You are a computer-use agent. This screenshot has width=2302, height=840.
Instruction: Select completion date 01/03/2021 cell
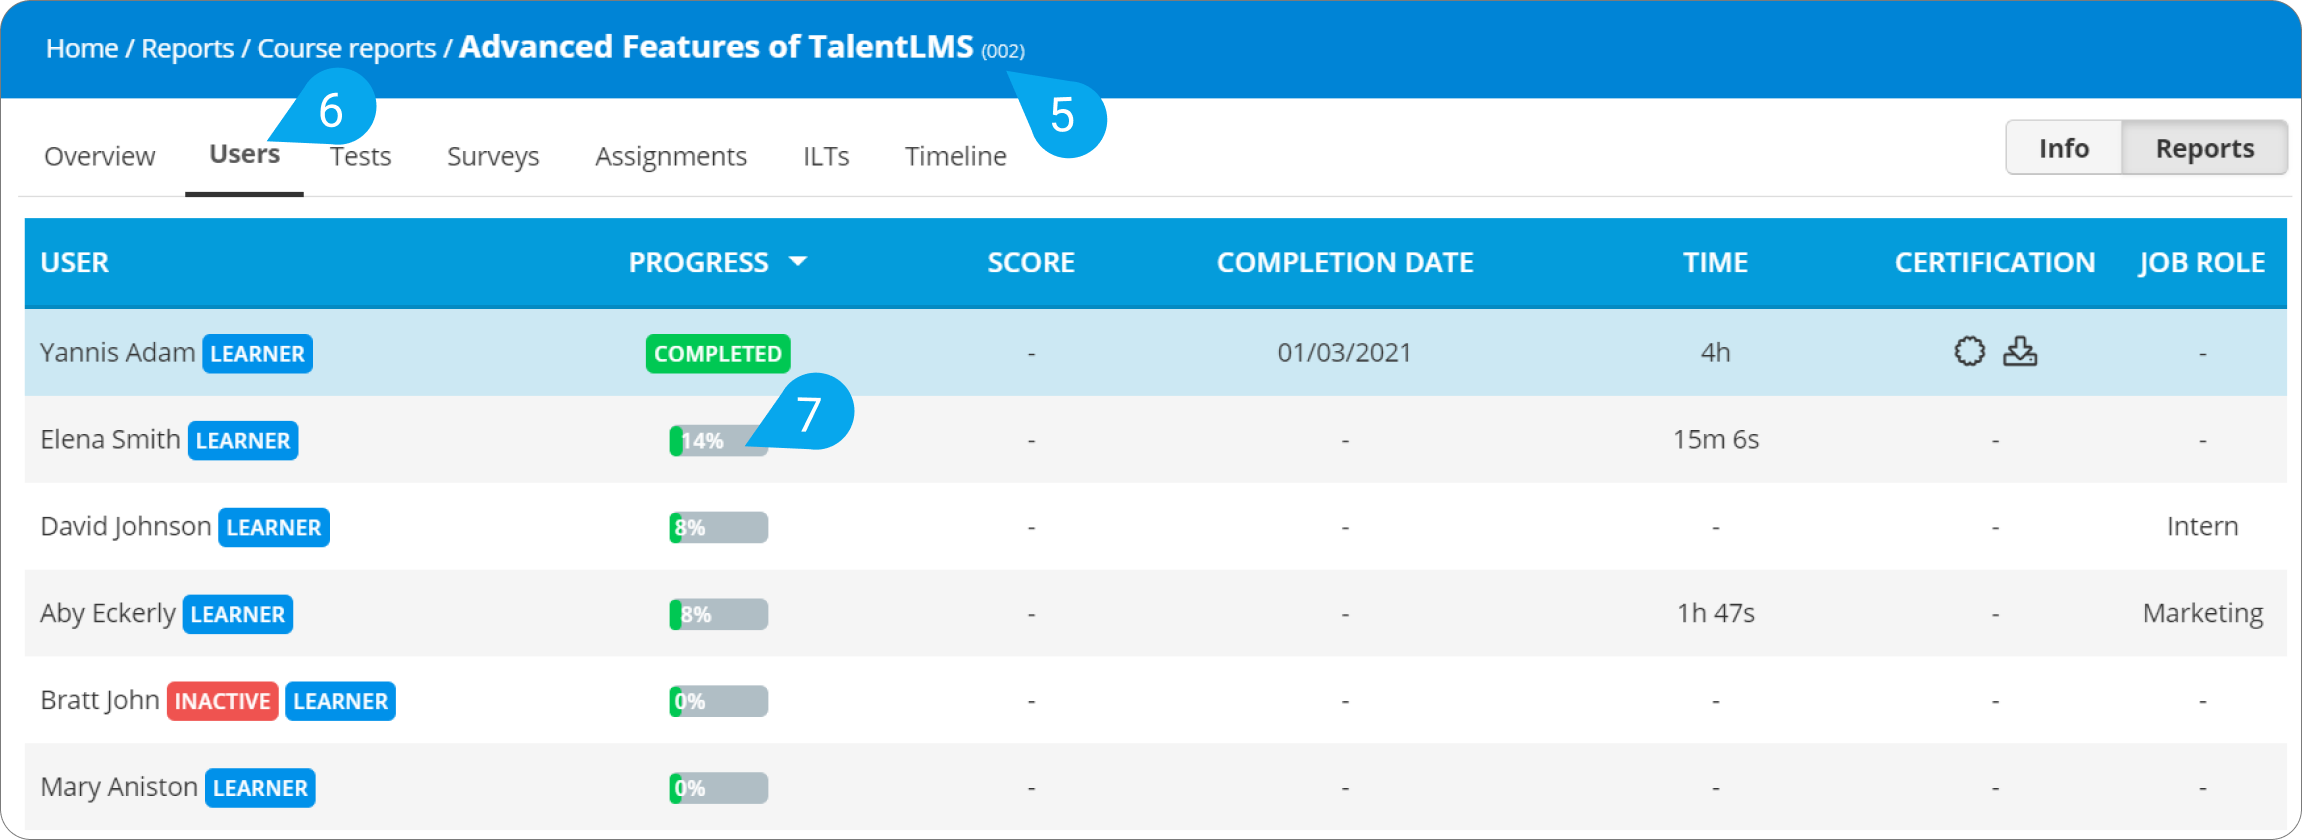tap(1344, 353)
